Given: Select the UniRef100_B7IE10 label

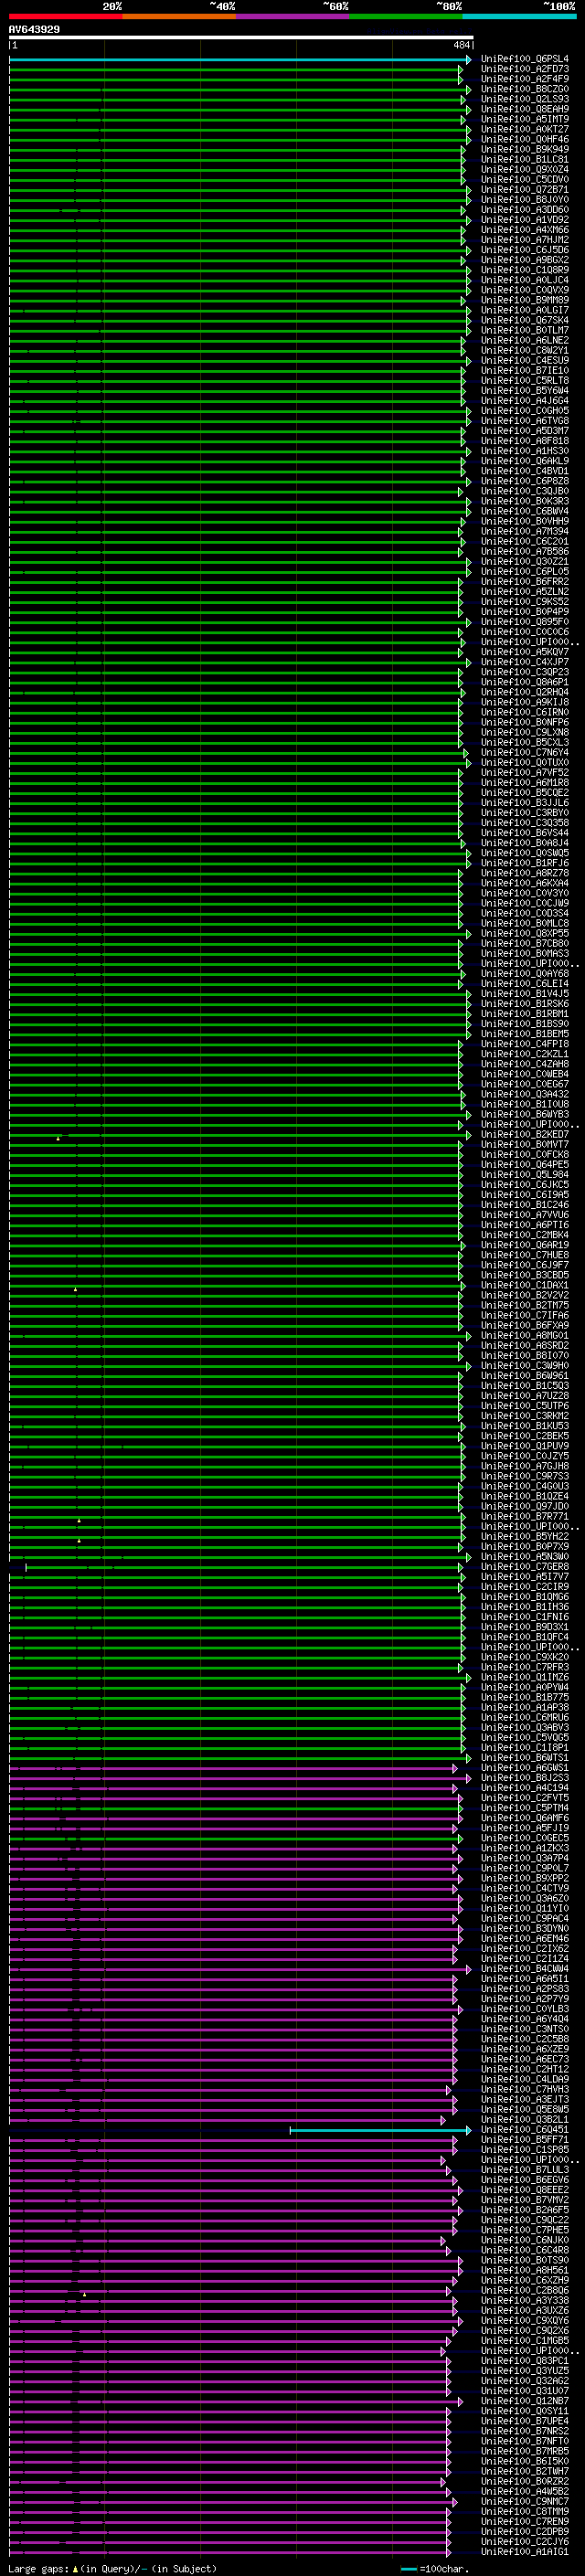Looking at the screenshot, I should point(524,371).
